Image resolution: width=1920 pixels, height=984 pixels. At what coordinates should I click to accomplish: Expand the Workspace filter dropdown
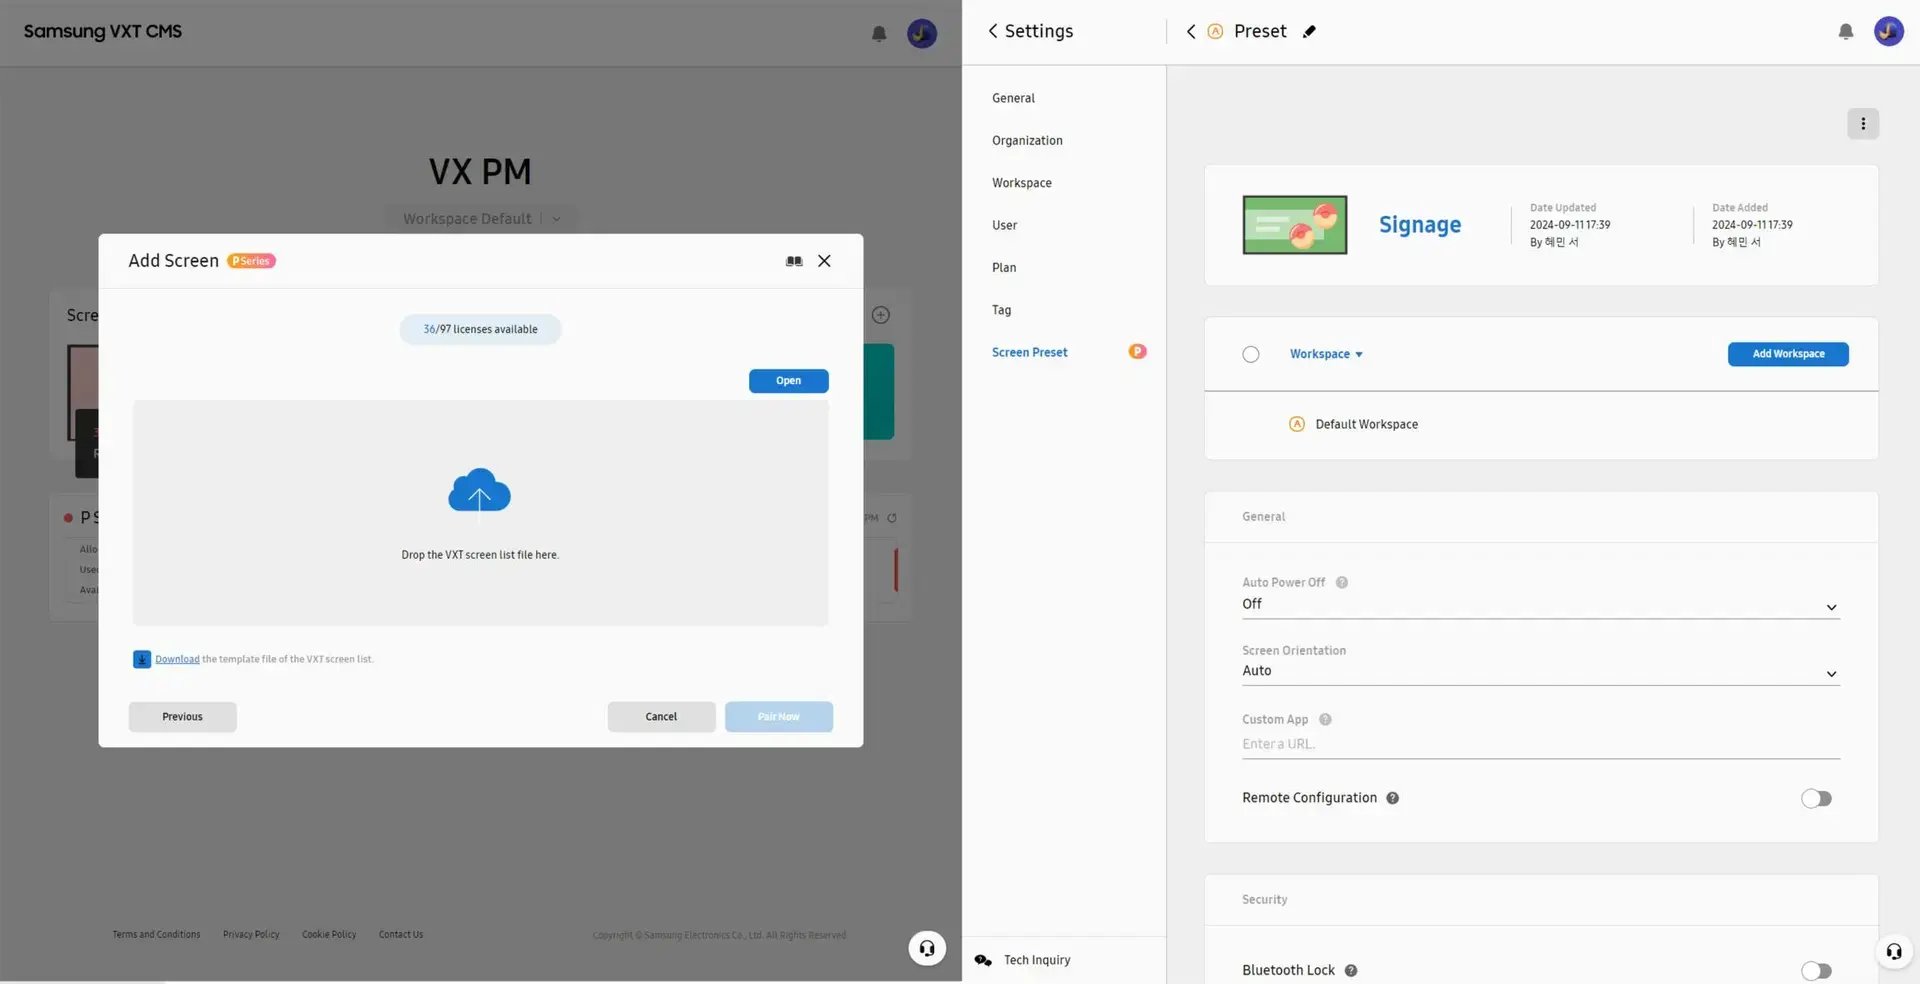1326,354
